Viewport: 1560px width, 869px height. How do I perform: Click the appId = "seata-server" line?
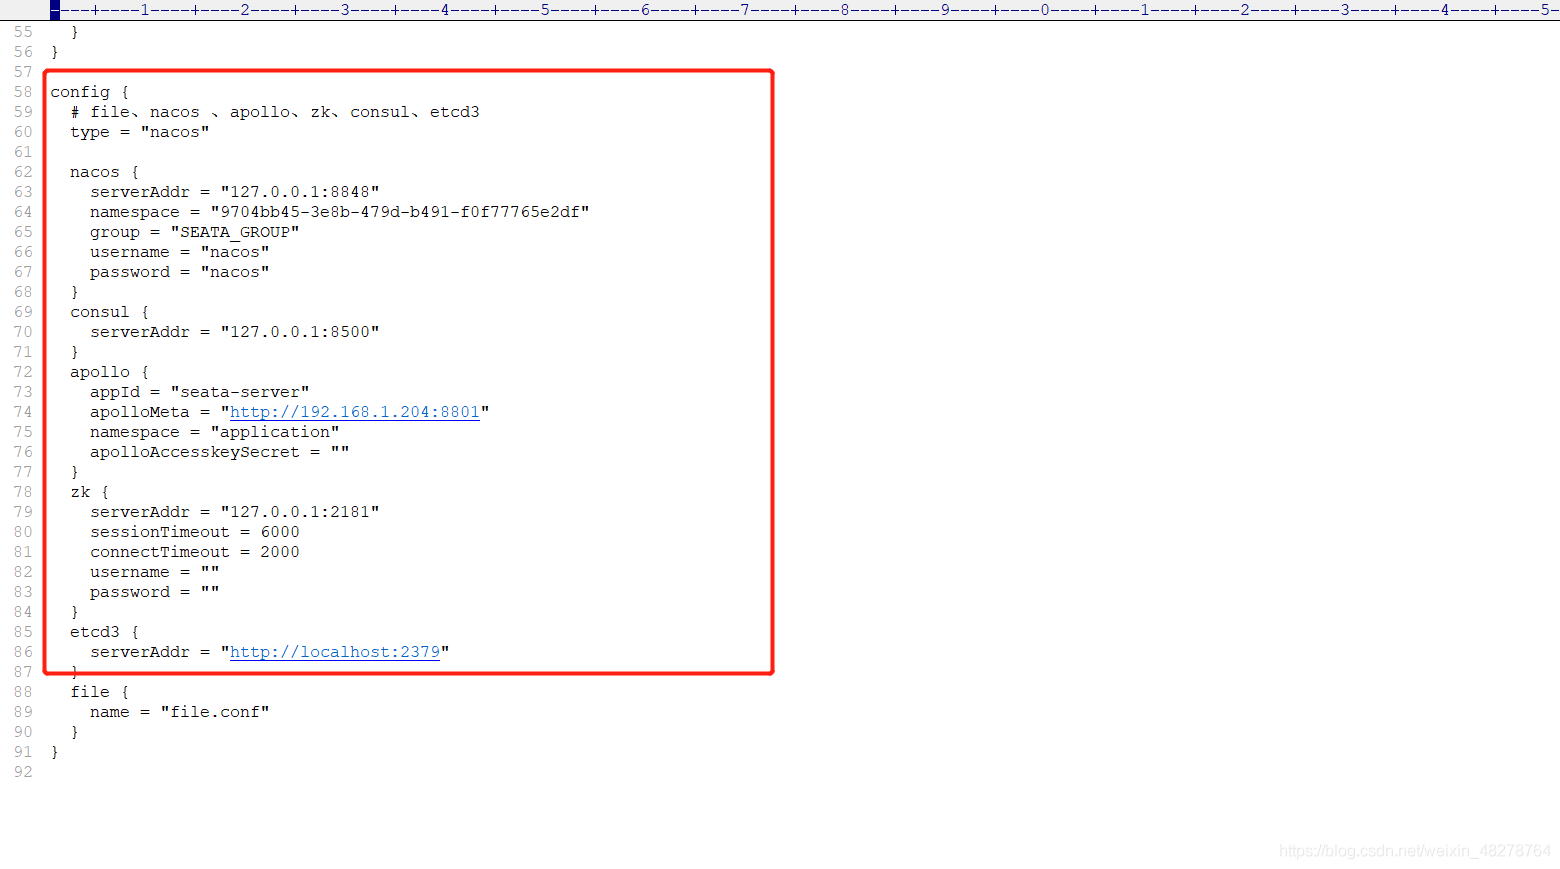tap(200, 392)
